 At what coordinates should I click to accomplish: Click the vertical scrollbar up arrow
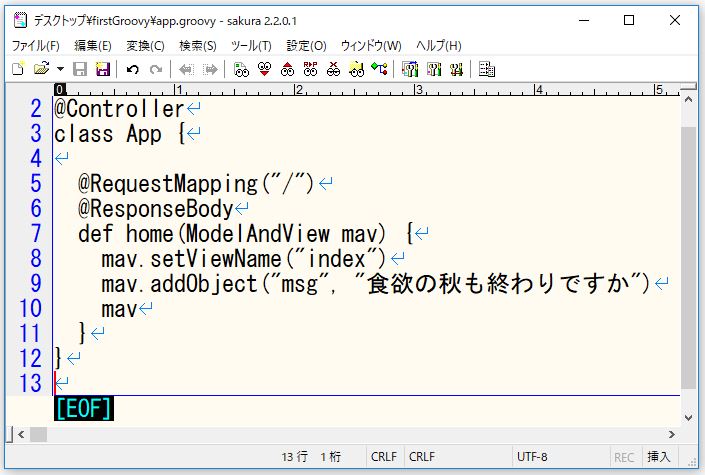[x=688, y=99]
